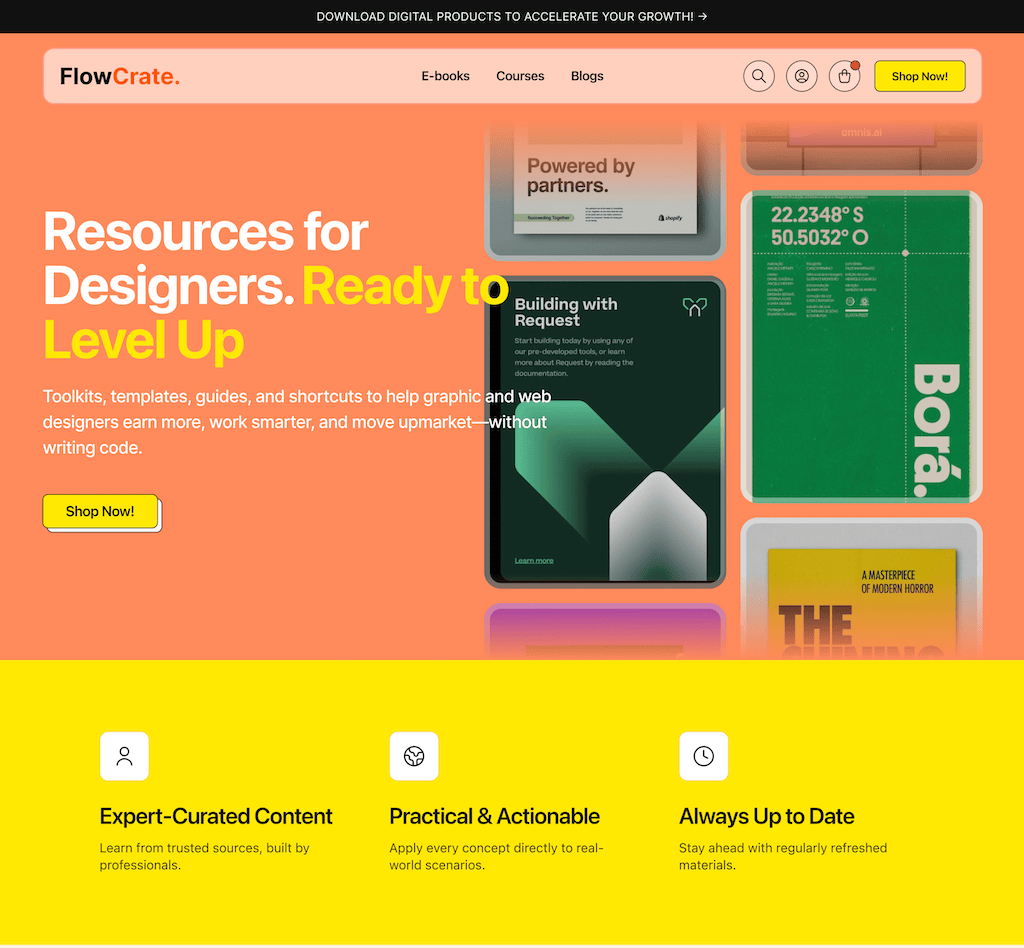Open the Powered by partners card thumbnail

pos(605,191)
